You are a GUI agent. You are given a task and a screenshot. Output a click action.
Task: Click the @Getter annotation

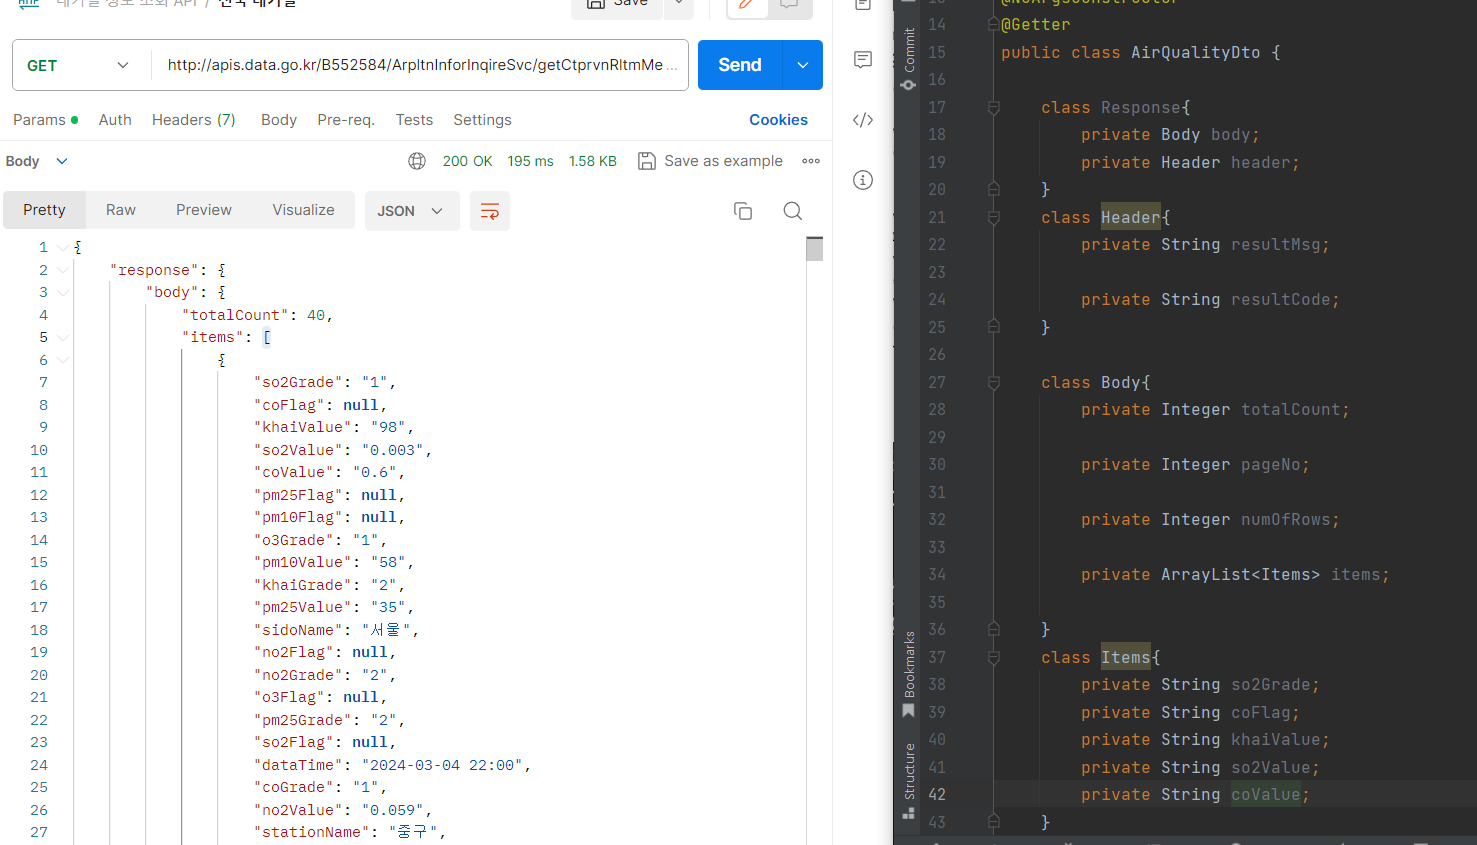(x=1035, y=25)
